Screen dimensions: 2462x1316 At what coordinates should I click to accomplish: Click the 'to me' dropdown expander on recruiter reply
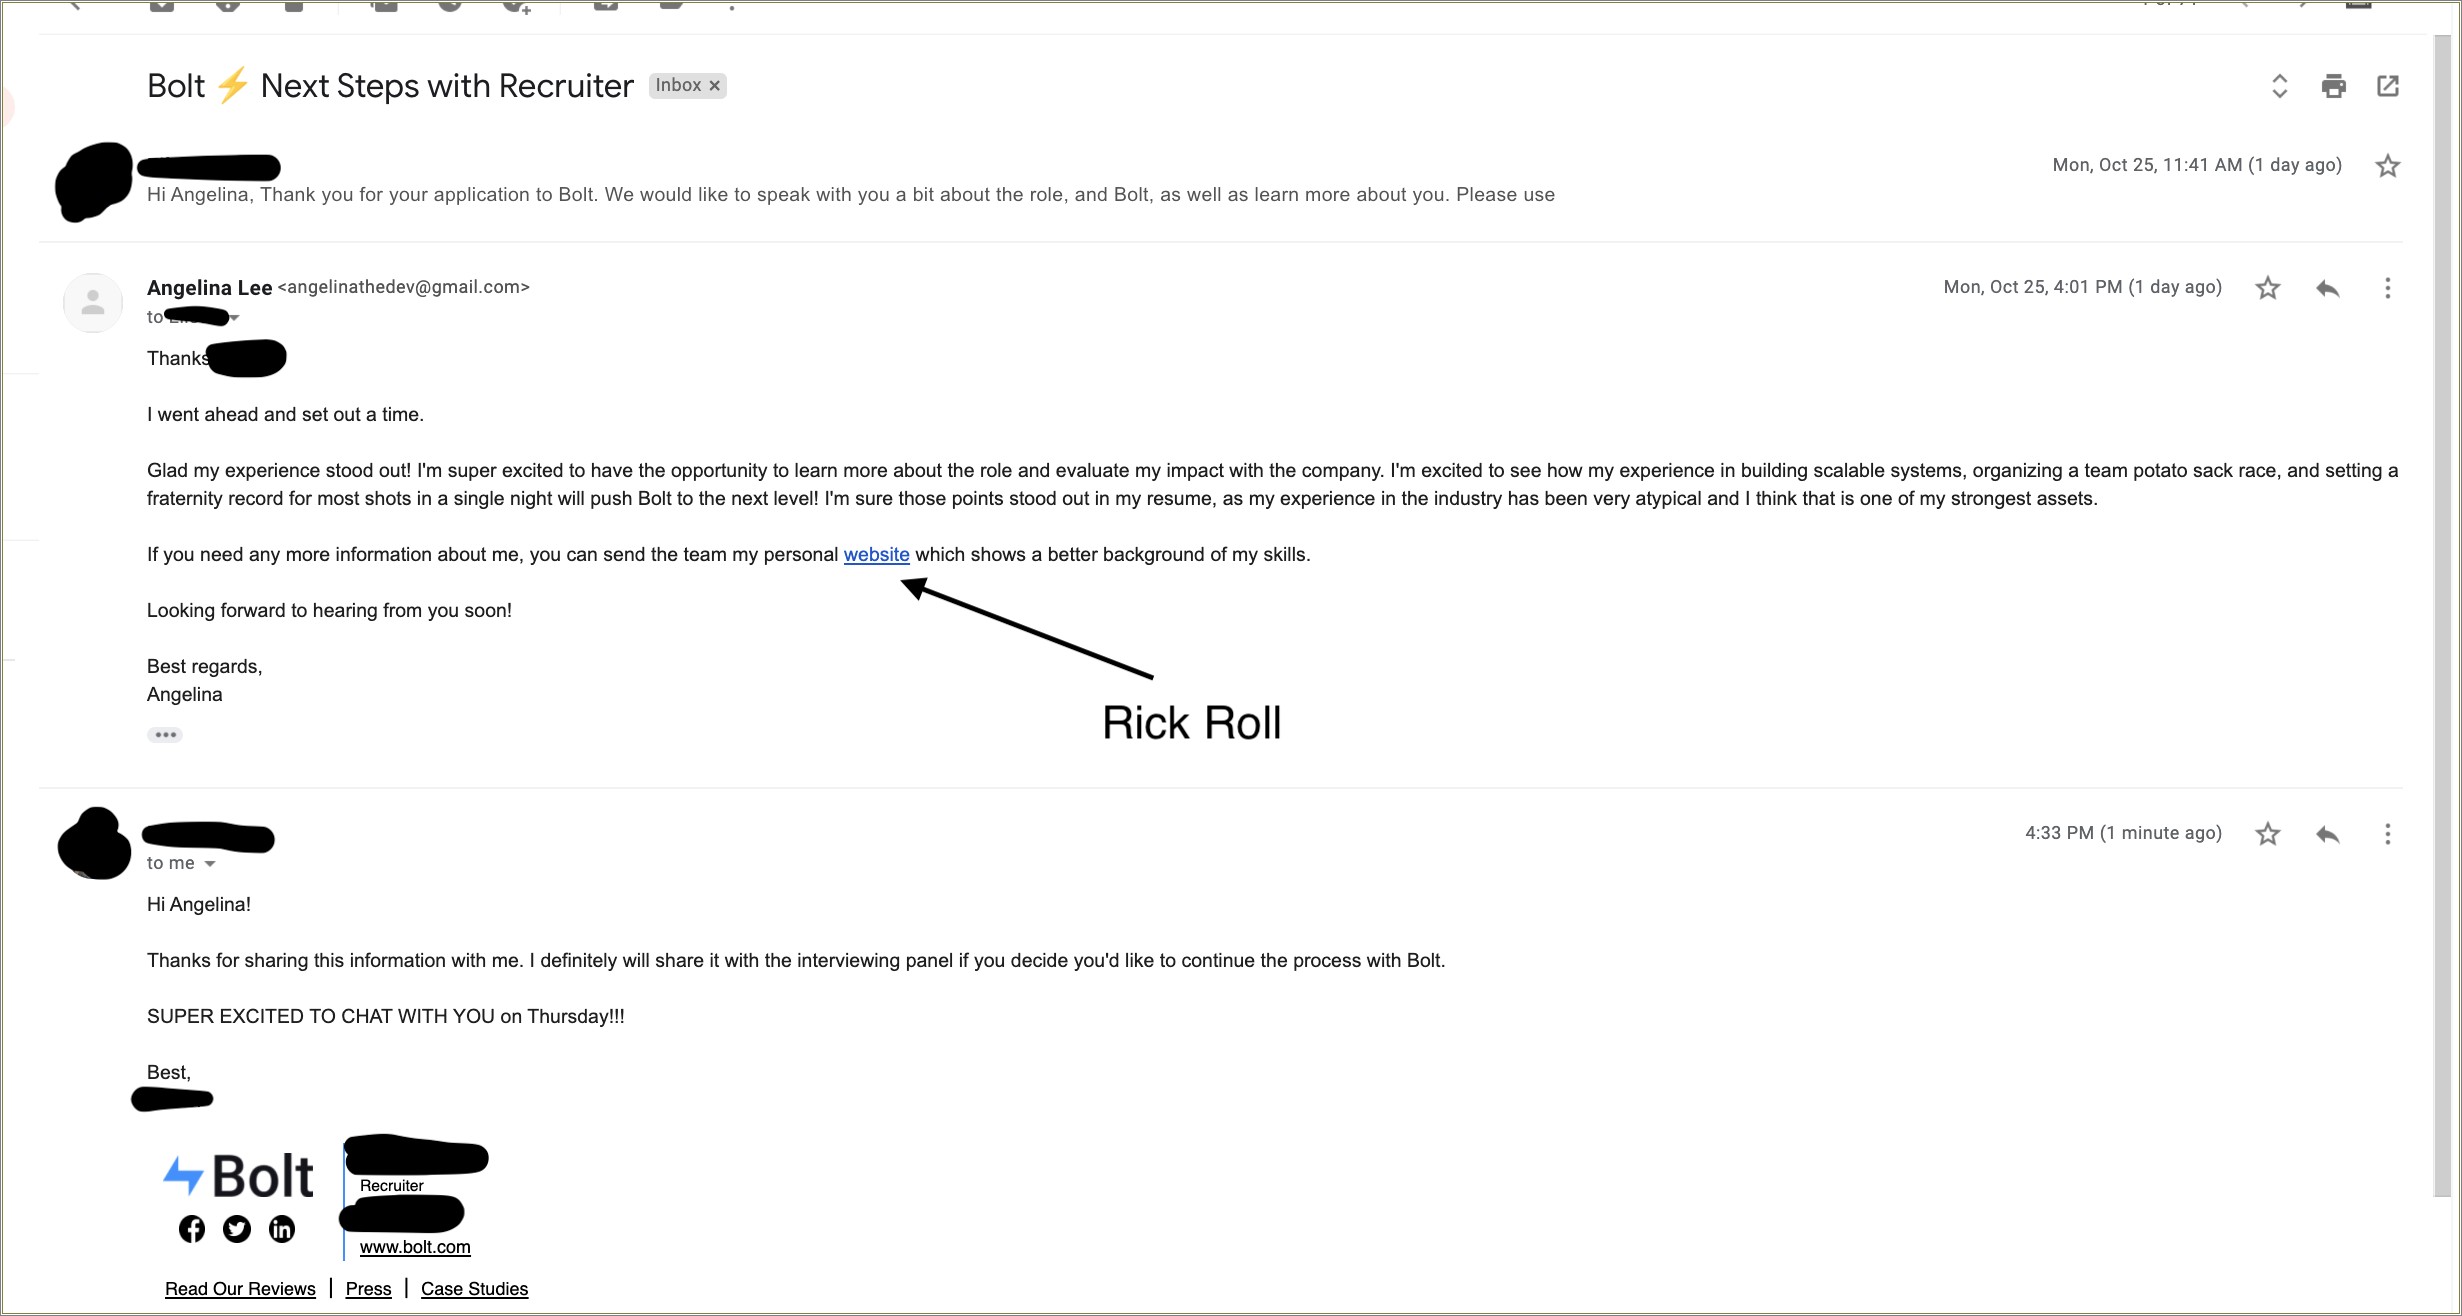(x=205, y=863)
